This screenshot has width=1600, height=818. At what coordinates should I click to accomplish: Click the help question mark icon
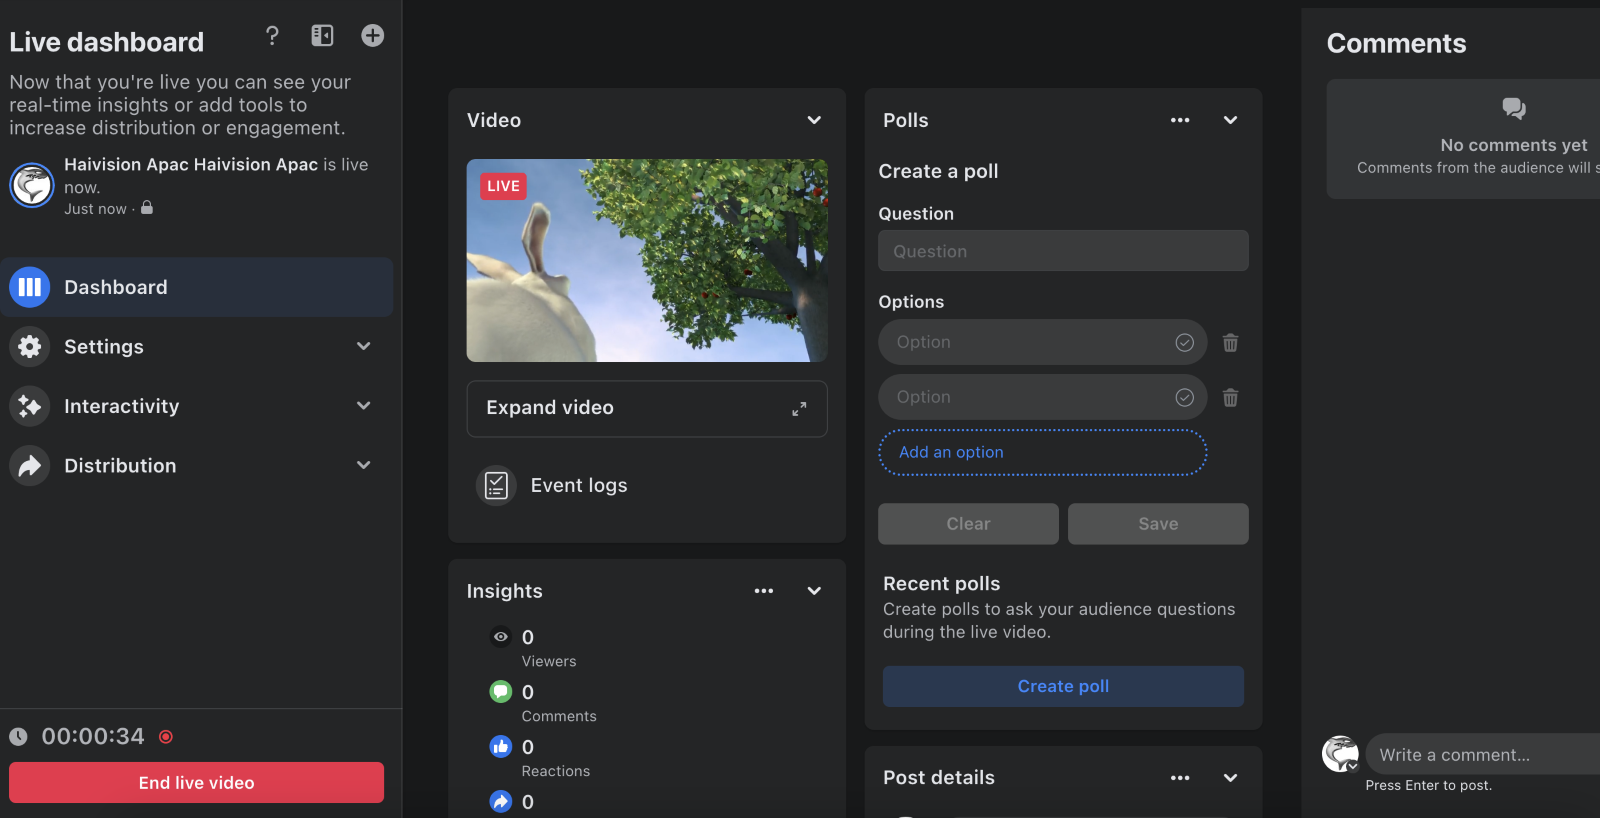pos(272,36)
